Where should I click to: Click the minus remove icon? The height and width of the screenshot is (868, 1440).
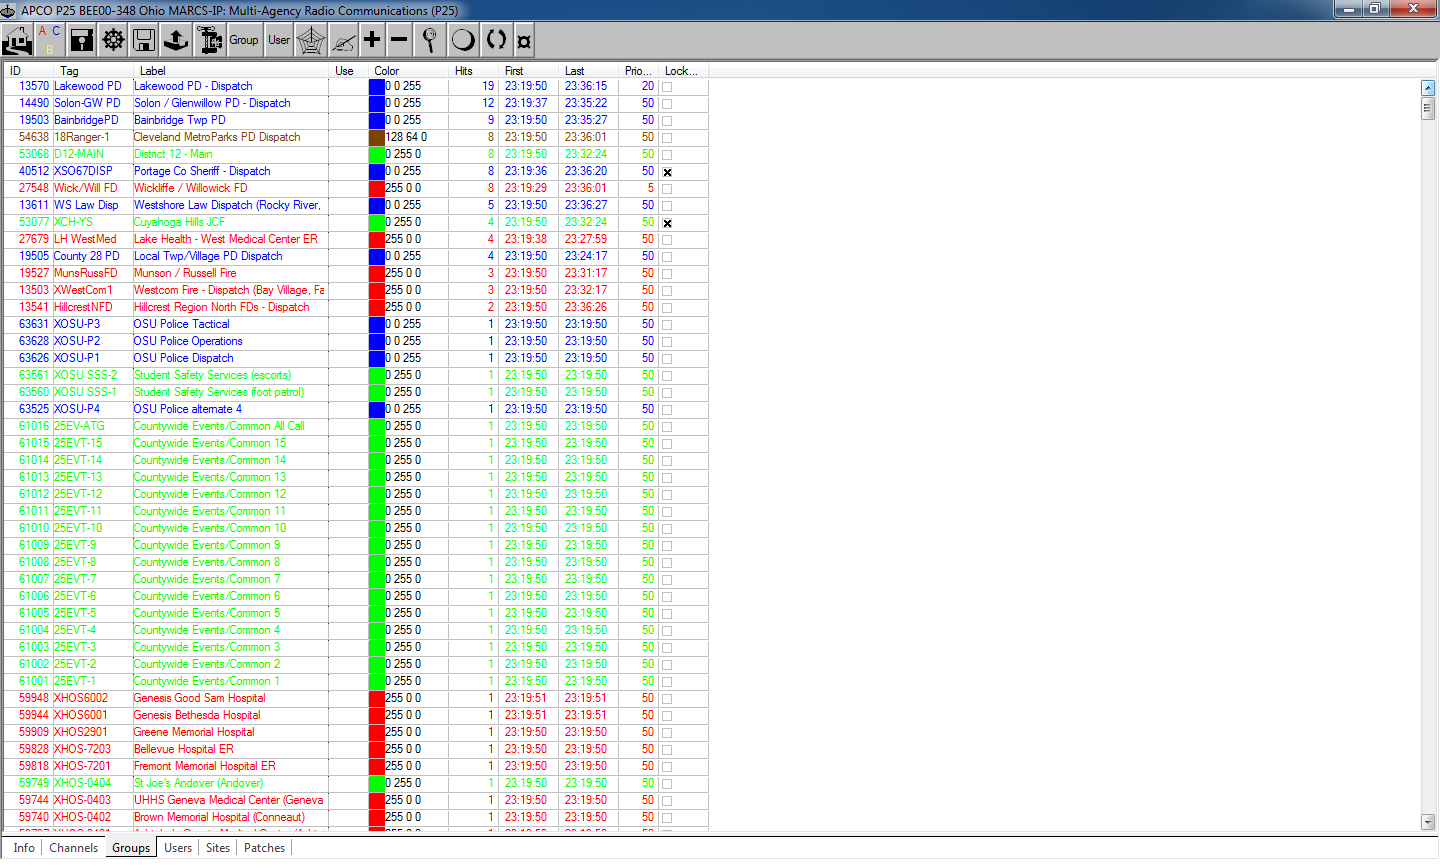[399, 40]
